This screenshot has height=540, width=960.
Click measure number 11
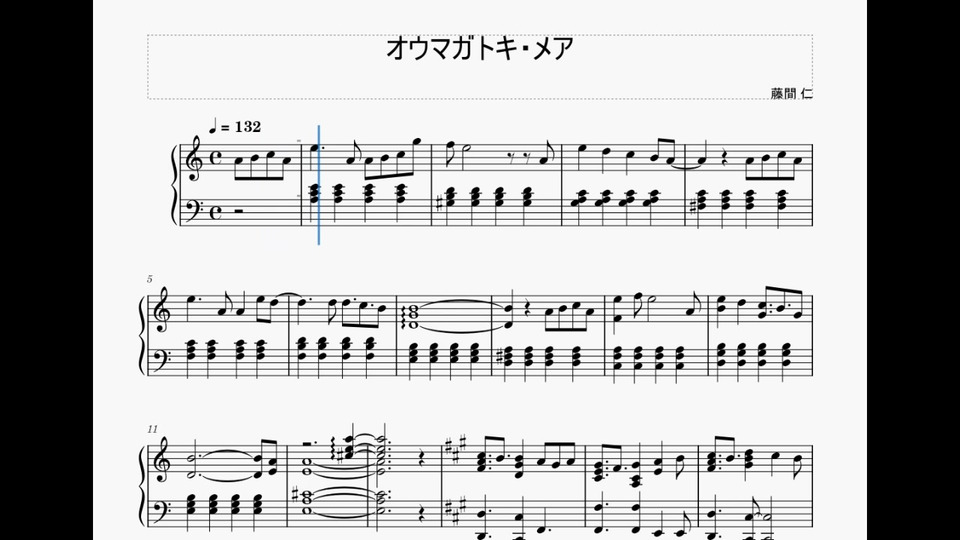[x=152, y=429]
